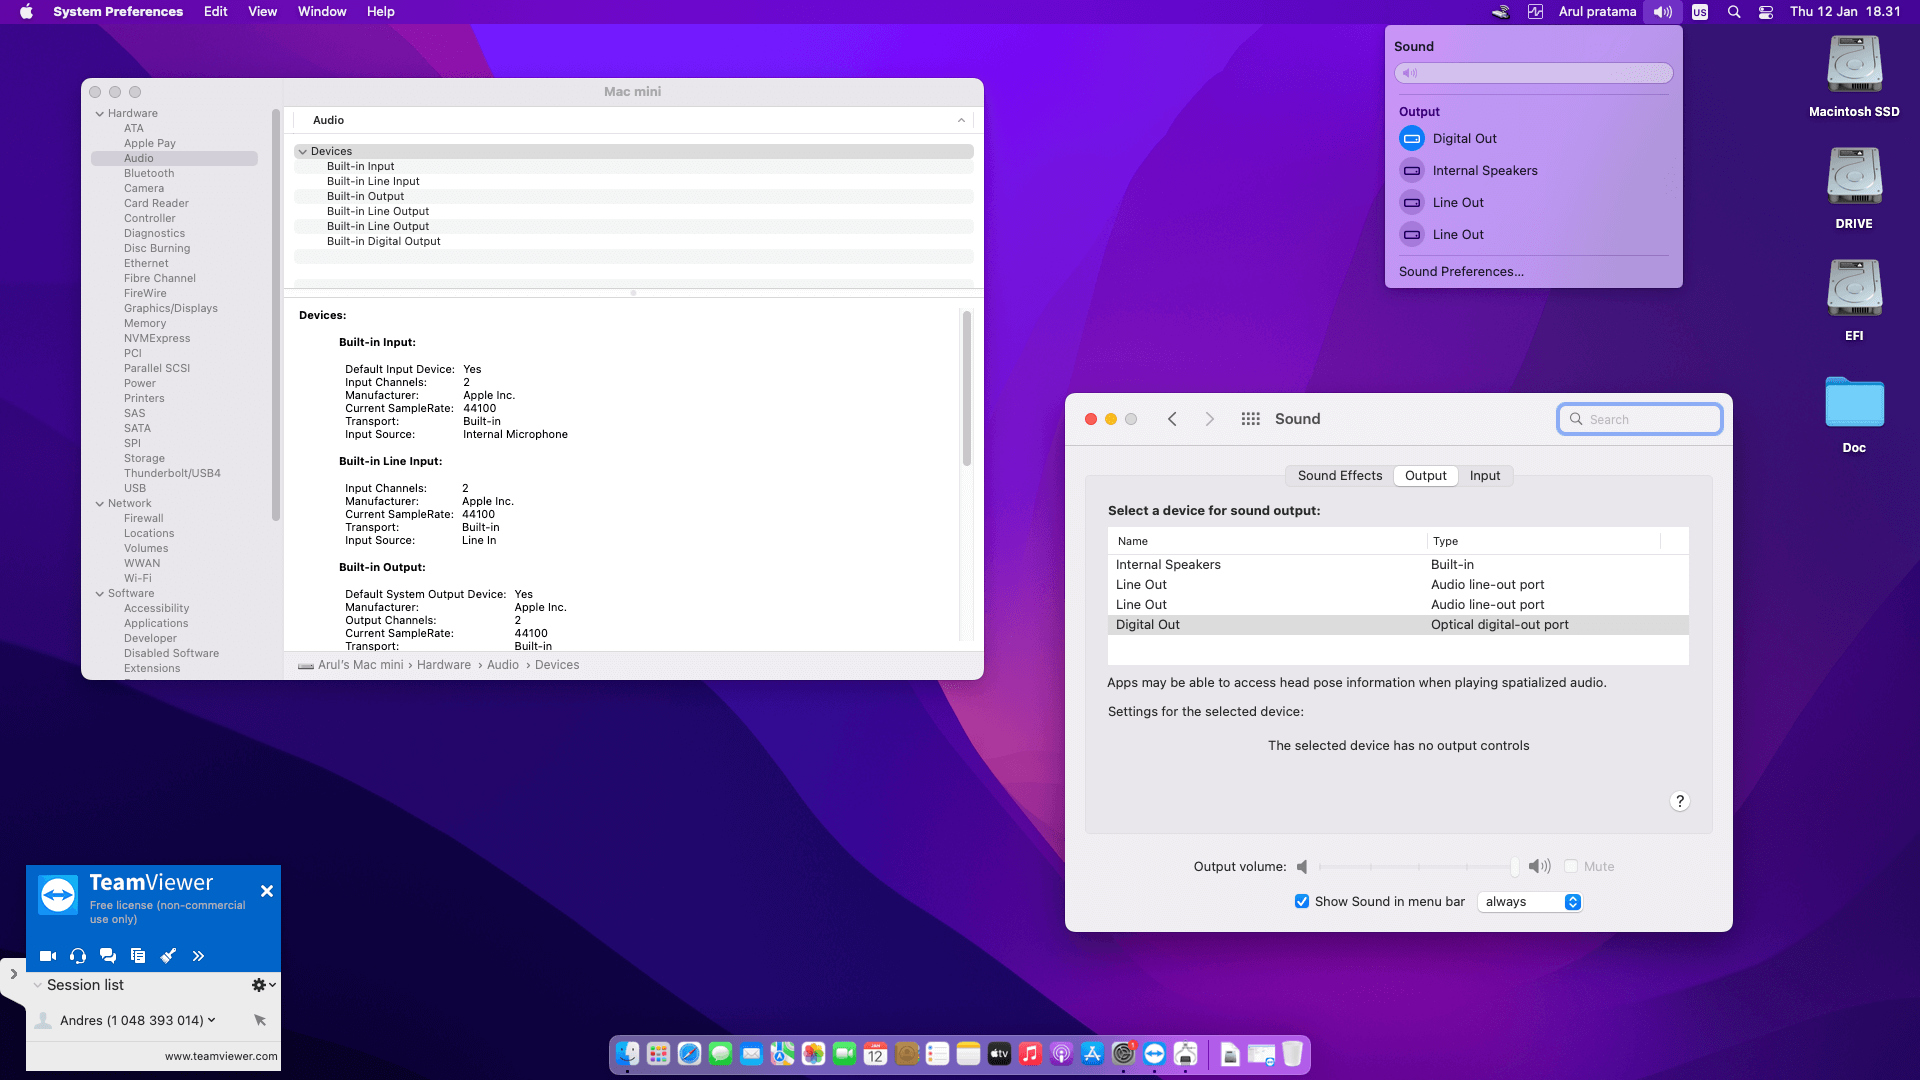The height and width of the screenshot is (1080, 1920).
Task: Open the TeamViewer chat bubbles icon
Action: [108, 956]
